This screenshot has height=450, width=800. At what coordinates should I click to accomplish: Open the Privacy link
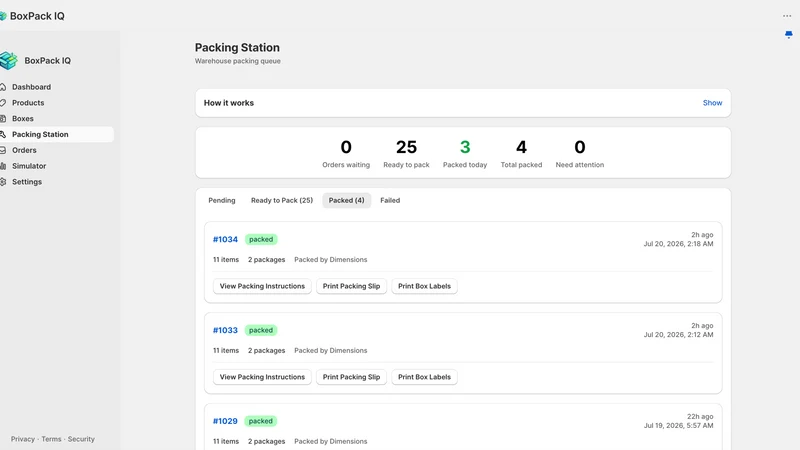(23, 439)
